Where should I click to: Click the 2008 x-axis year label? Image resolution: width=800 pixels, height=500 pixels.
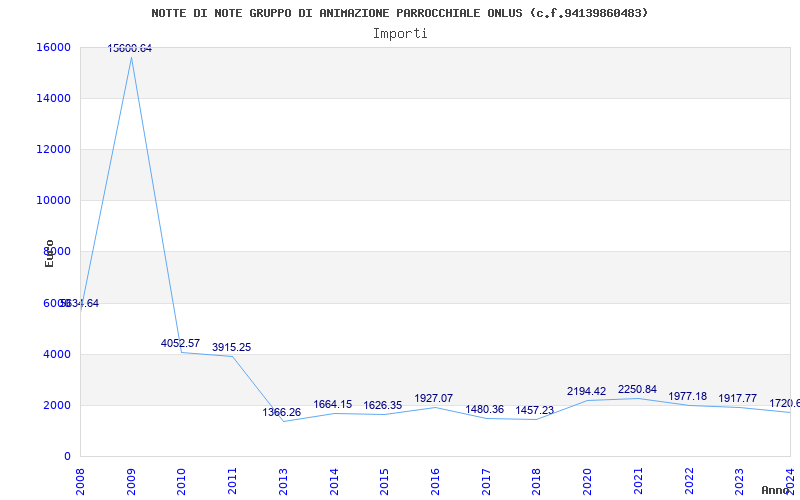pos(80,482)
